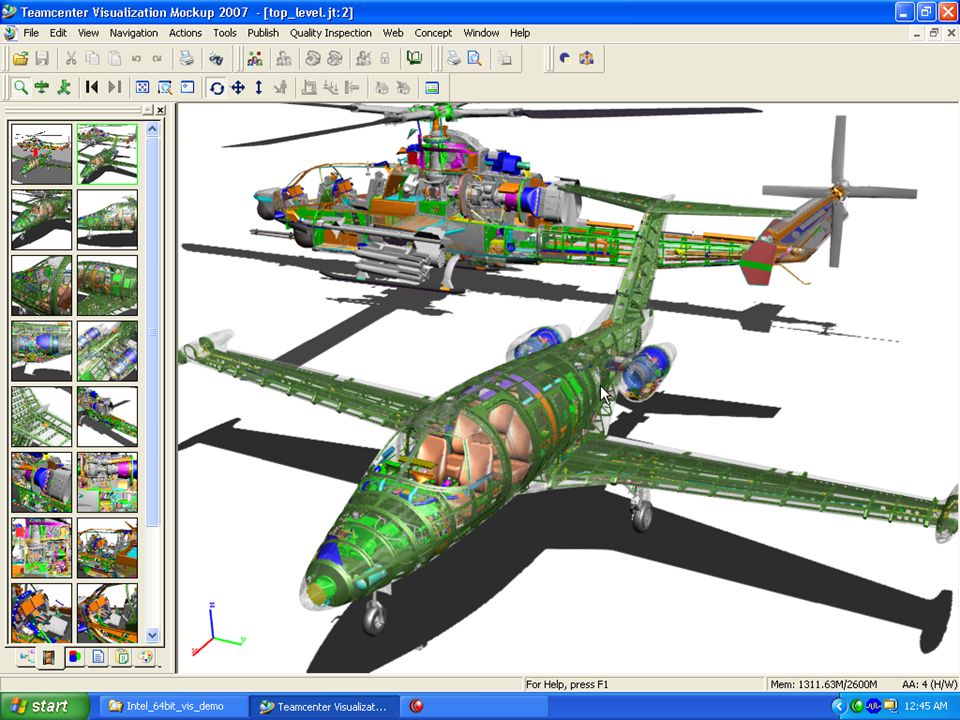This screenshot has height=720, width=960.
Task: Click the binoculars search icon
Action: coord(216,59)
